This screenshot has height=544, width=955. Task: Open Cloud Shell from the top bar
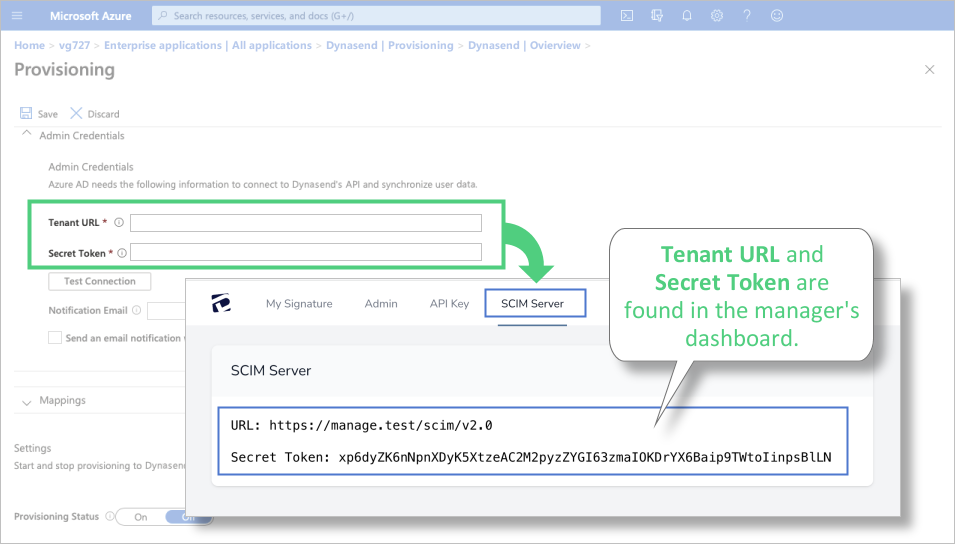[627, 16]
